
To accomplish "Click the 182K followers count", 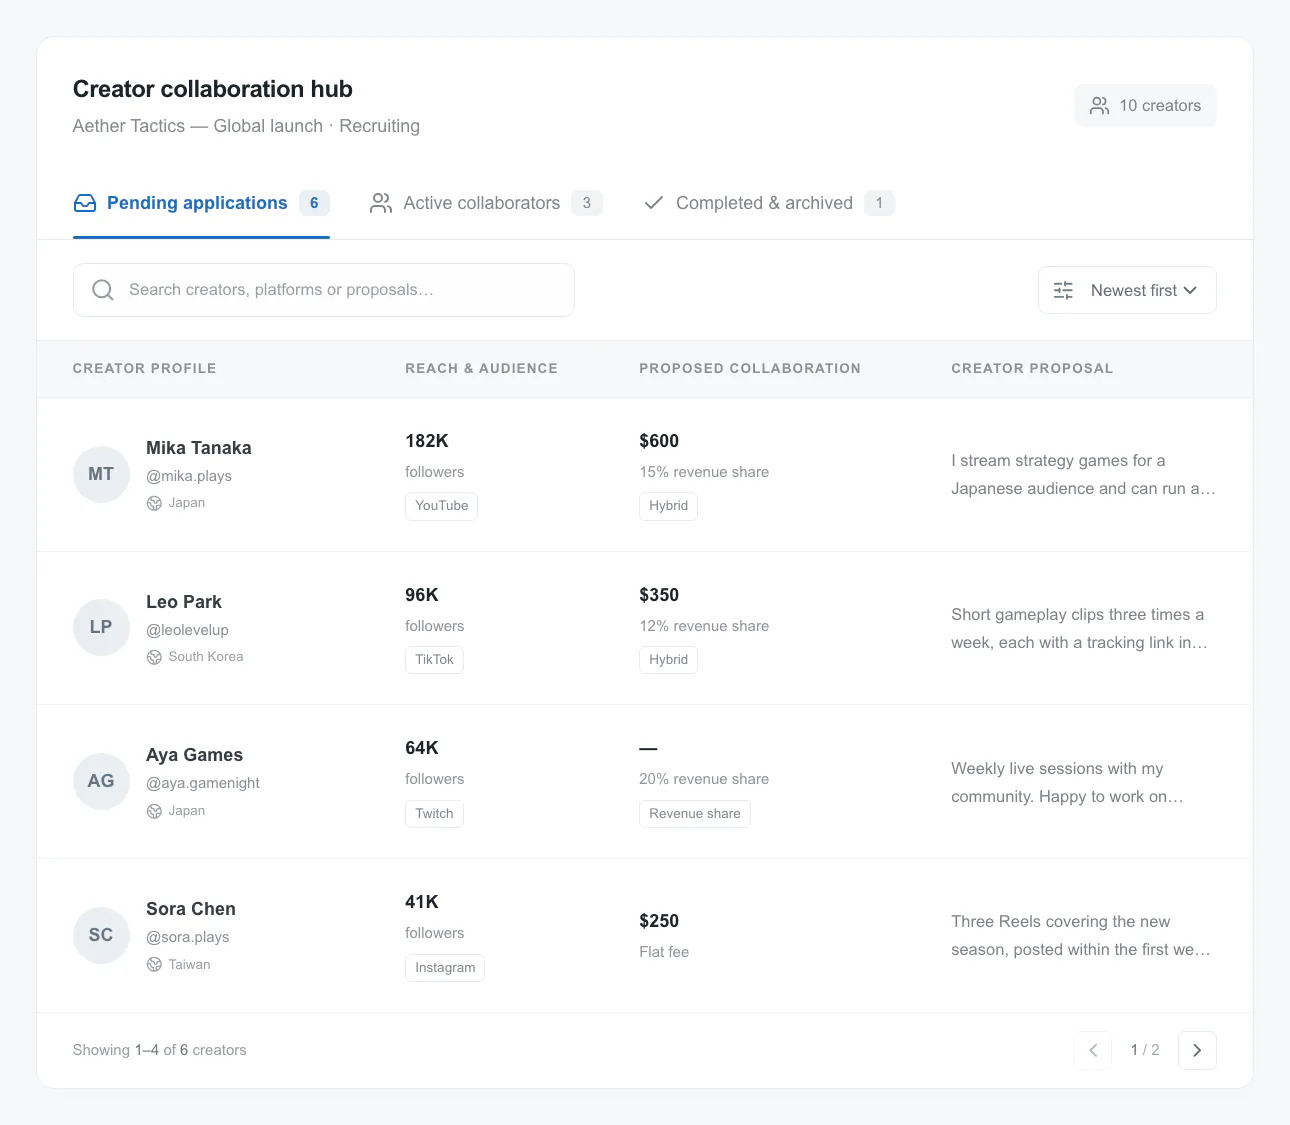I will [x=427, y=441].
